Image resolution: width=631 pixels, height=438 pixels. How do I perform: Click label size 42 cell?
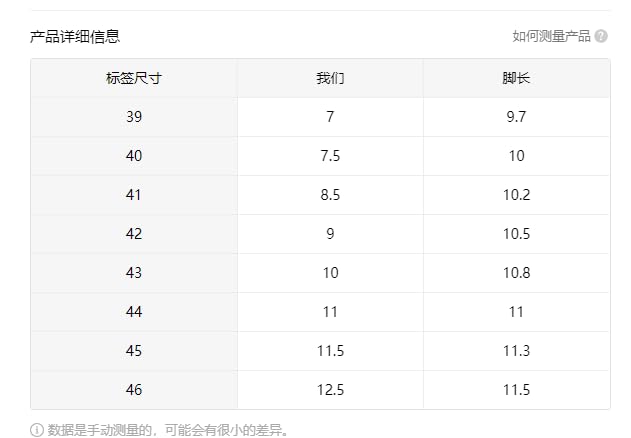pos(134,234)
